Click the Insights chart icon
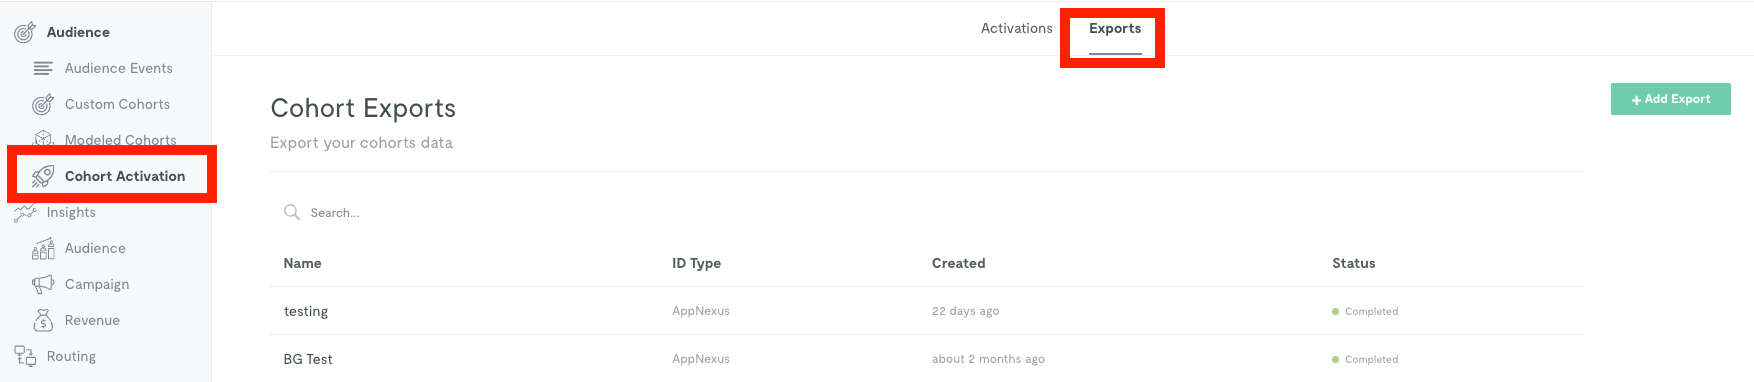The image size is (1754, 382). 25,212
